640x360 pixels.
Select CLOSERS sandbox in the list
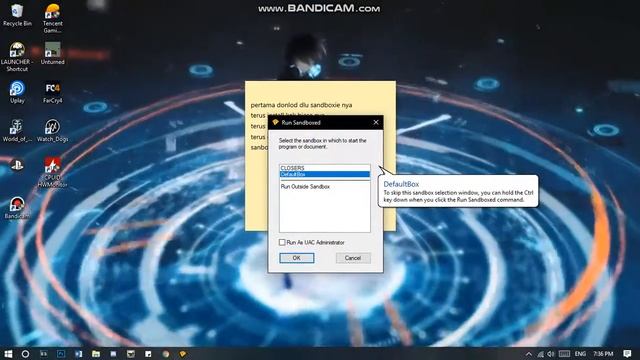[325, 168]
